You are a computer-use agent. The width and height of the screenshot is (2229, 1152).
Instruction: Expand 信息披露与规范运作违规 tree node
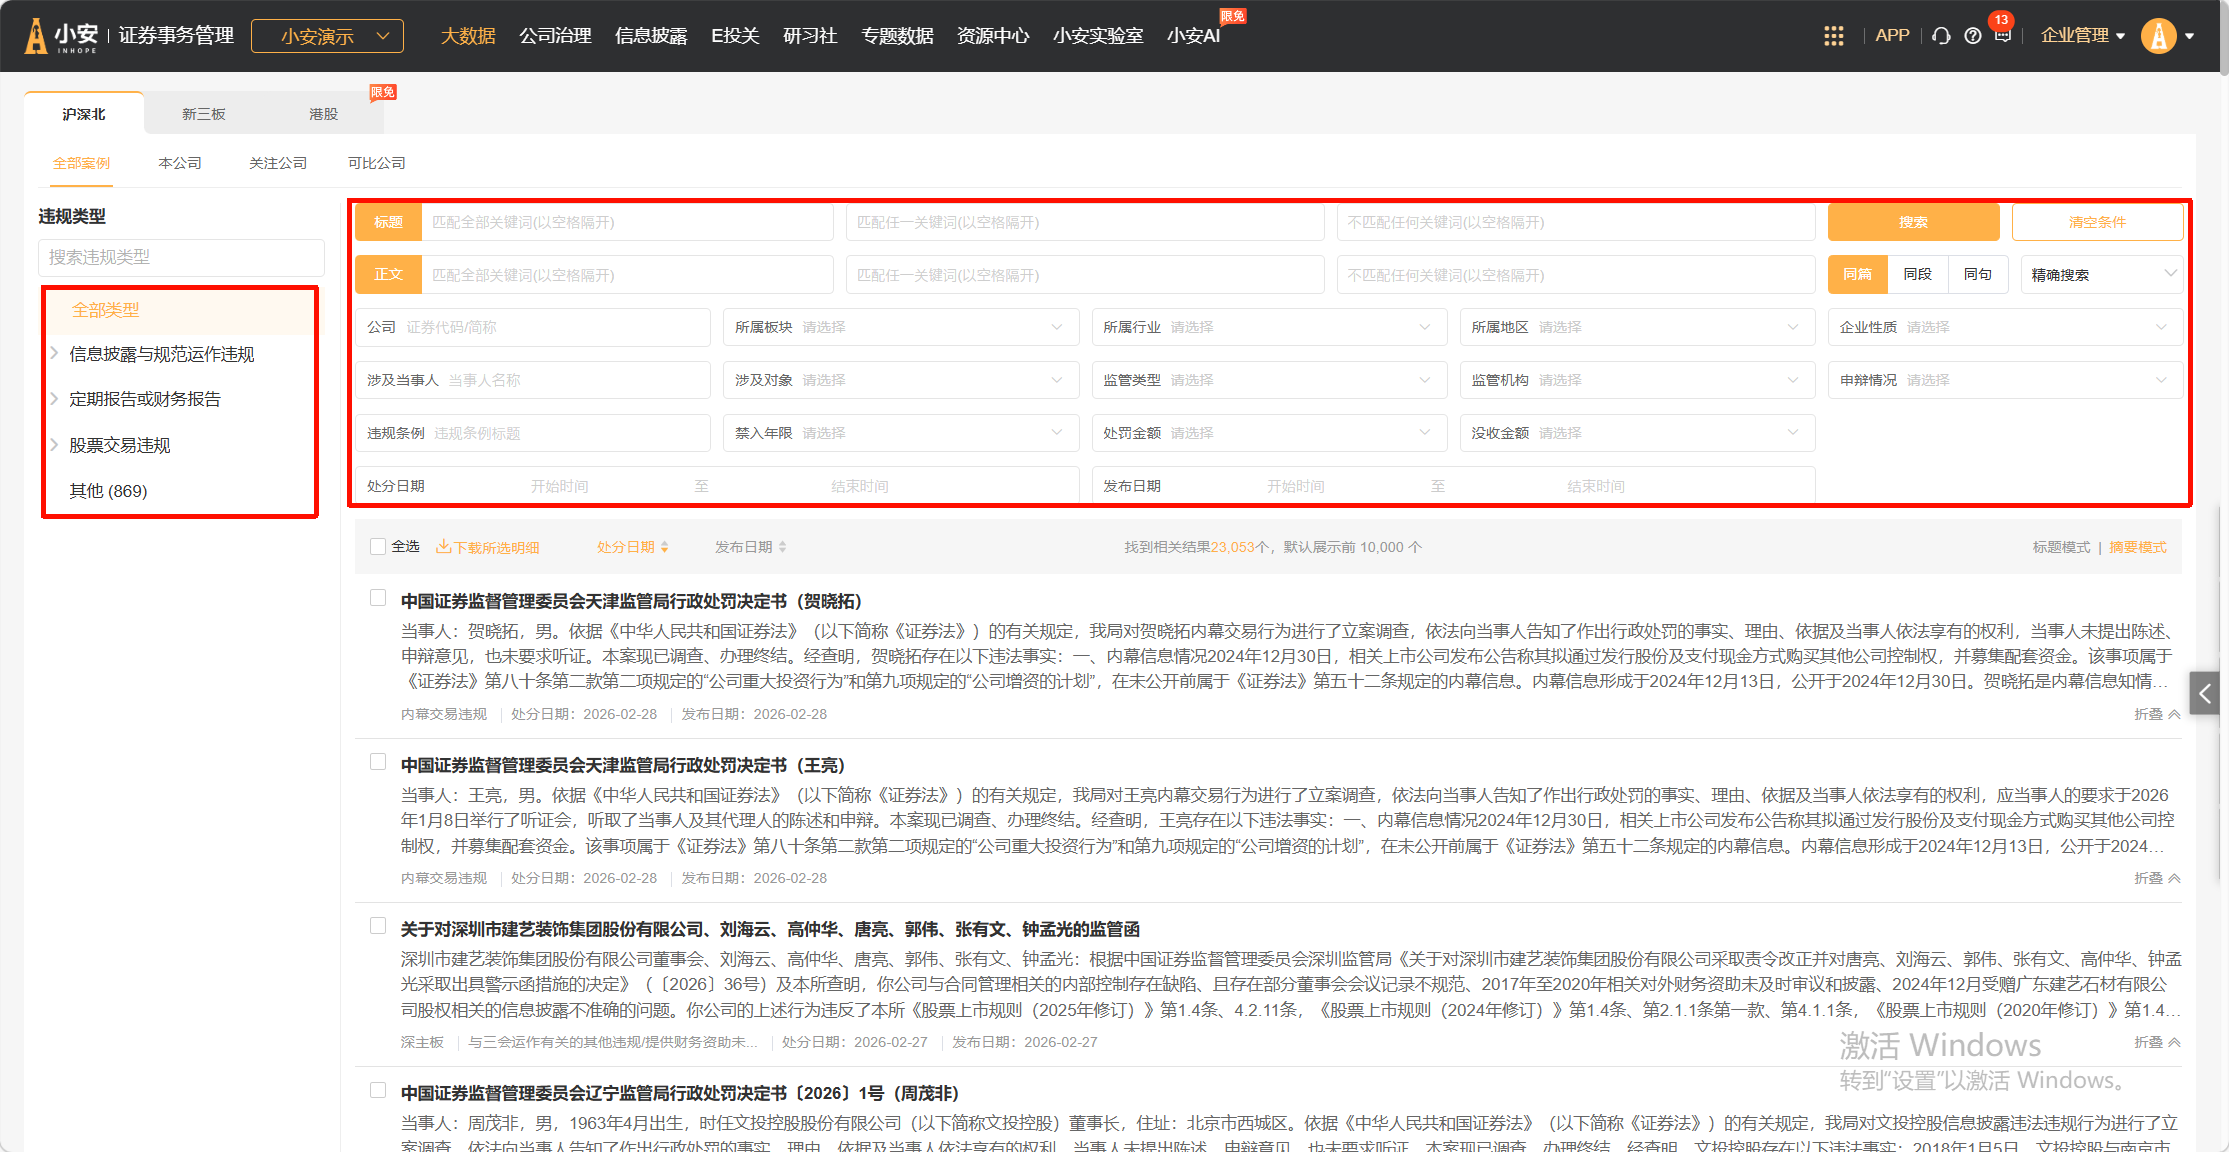55,353
